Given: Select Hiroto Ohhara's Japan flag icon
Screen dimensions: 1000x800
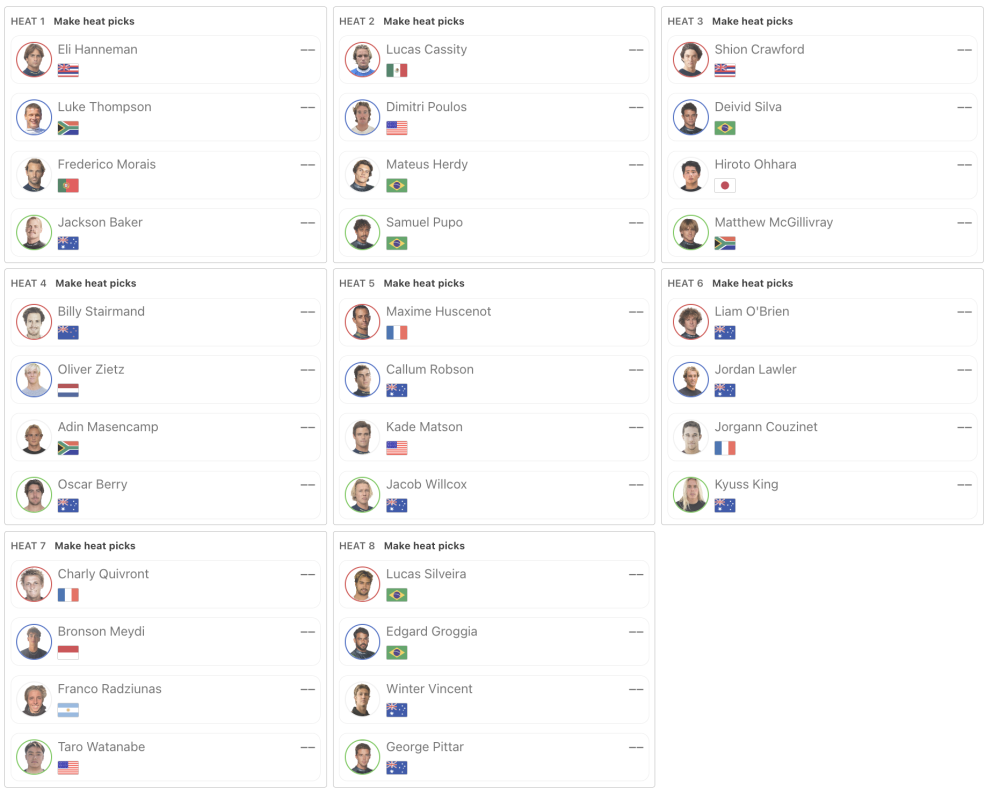Looking at the screenshot, I should [725, 186].
